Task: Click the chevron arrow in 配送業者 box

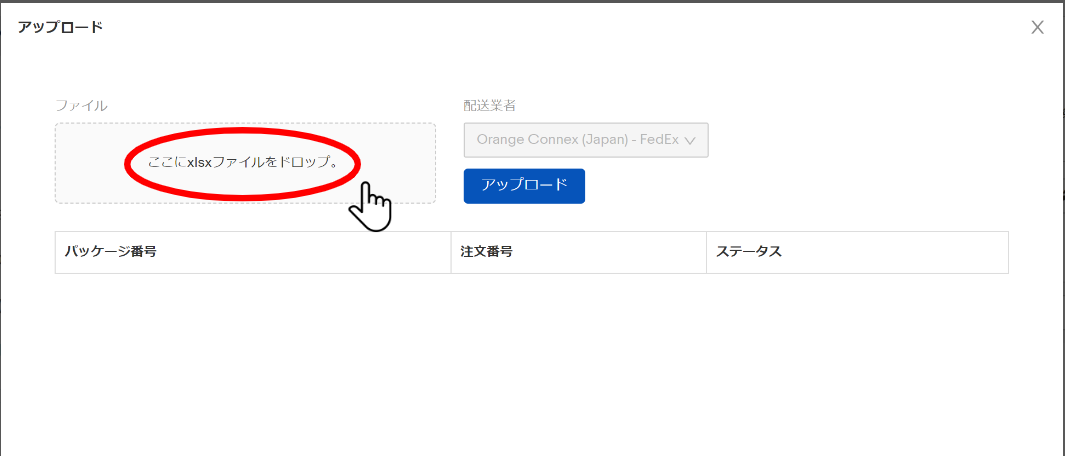Action: click(690, 141)
